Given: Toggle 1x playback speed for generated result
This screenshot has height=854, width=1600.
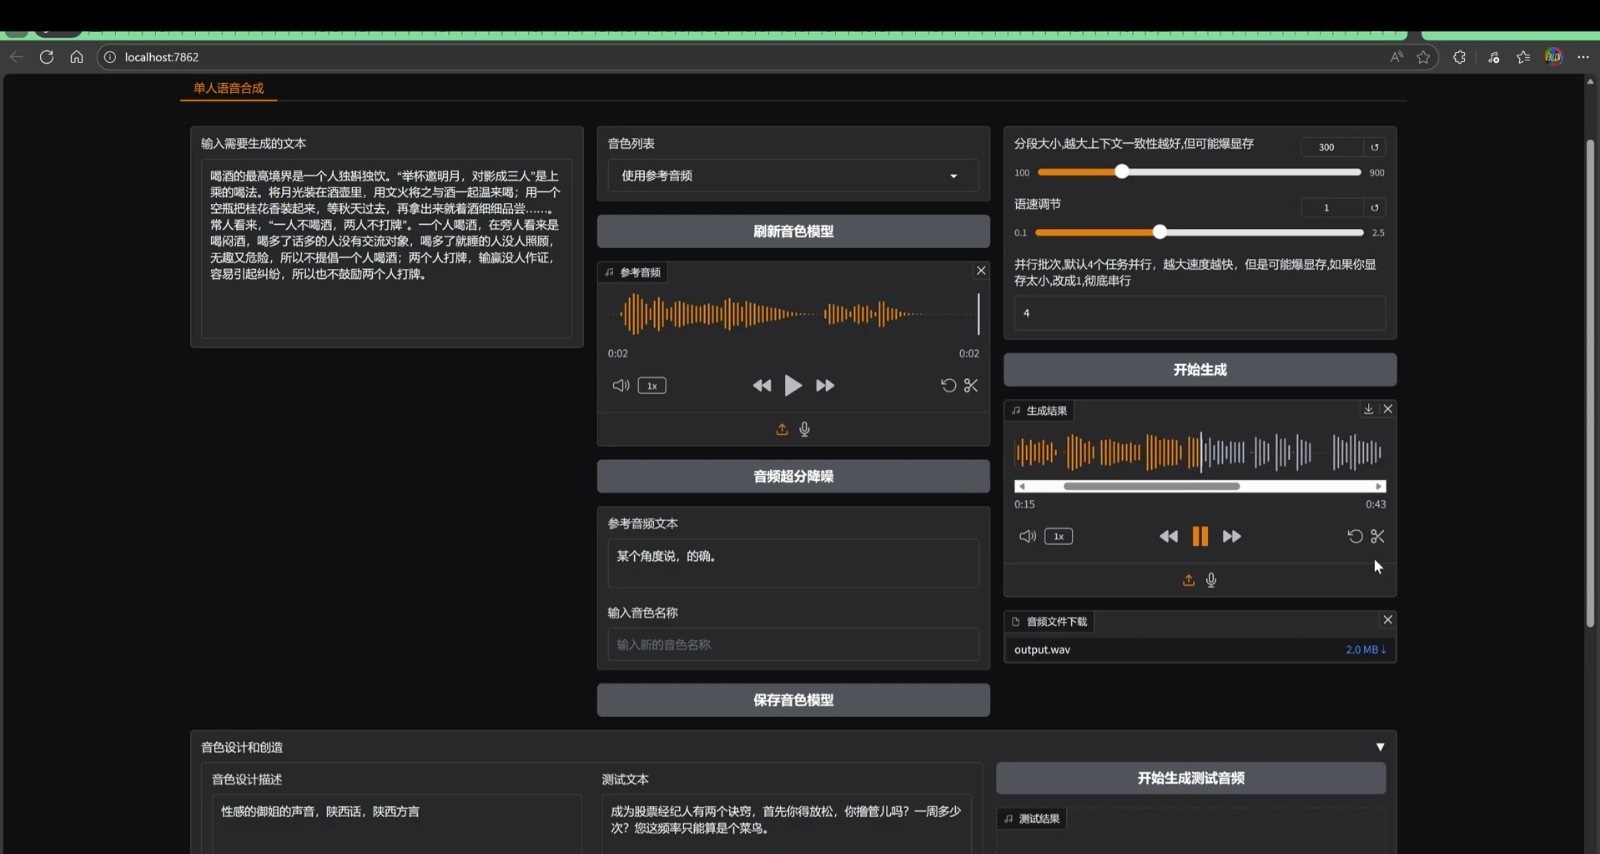Looking at the screenshot, I should 1058,536.
